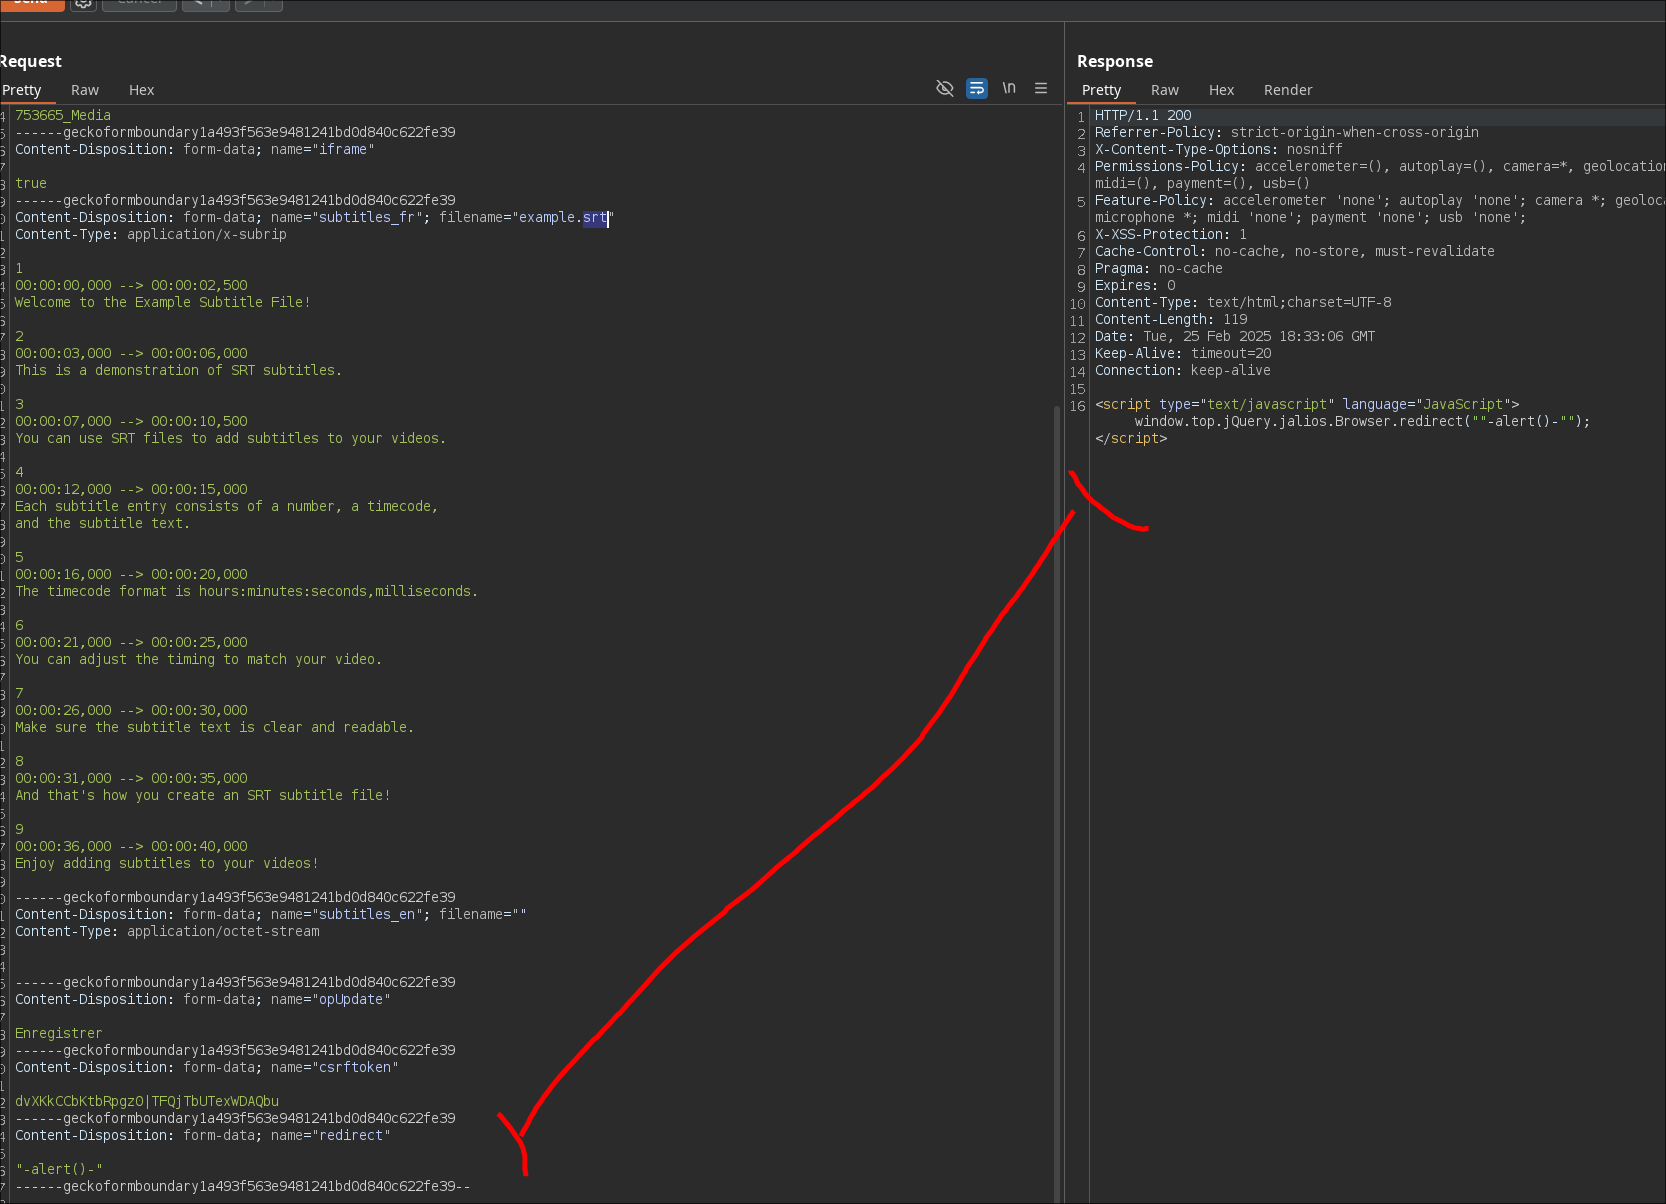Toggle the word wrap icon in Request panel

[x=977, y=89]
